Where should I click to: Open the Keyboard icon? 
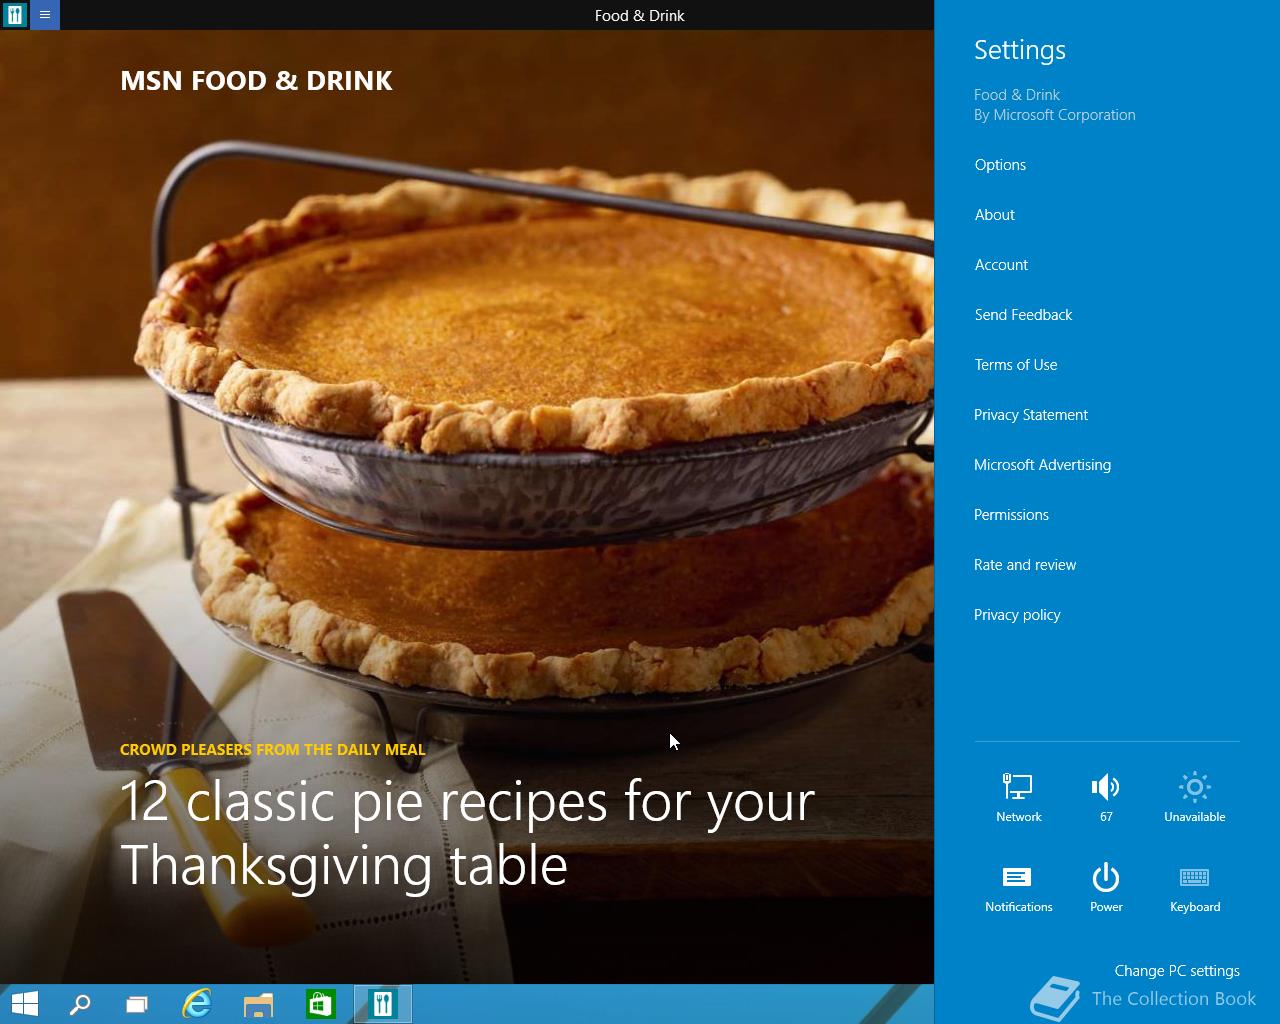pyautogui.click(x=1195, y=888)
